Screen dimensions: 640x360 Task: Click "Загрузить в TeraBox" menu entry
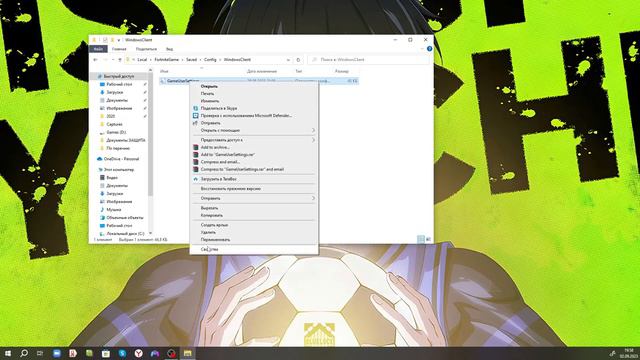click(x=219, y=179)
